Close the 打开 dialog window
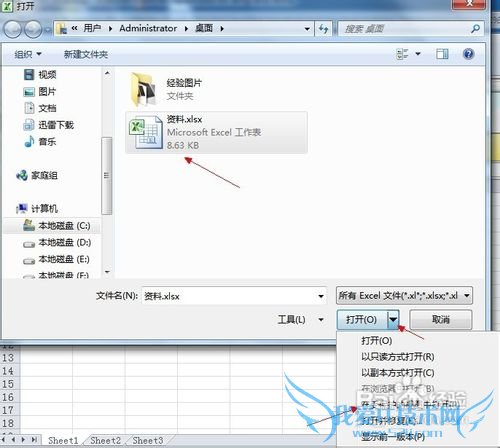This screenshot has width=500, height=448. [x=469, y=4]
